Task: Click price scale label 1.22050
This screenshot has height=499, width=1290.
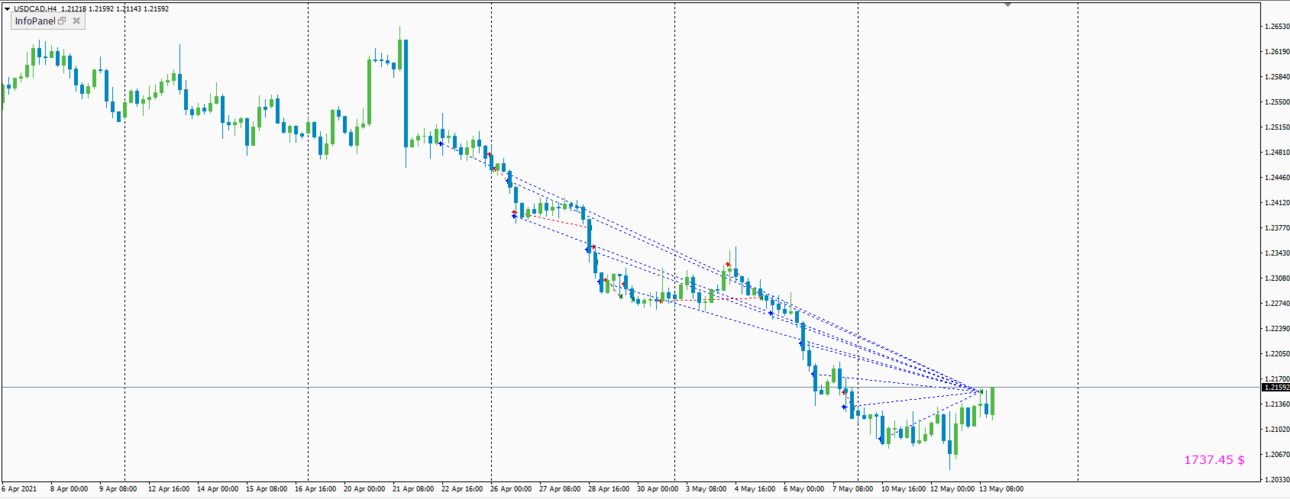Action: point(1275,353)
